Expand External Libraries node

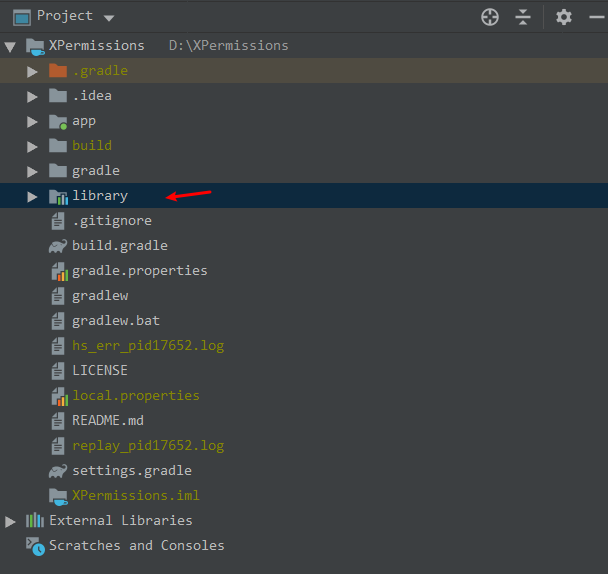[x=10, y=522]
